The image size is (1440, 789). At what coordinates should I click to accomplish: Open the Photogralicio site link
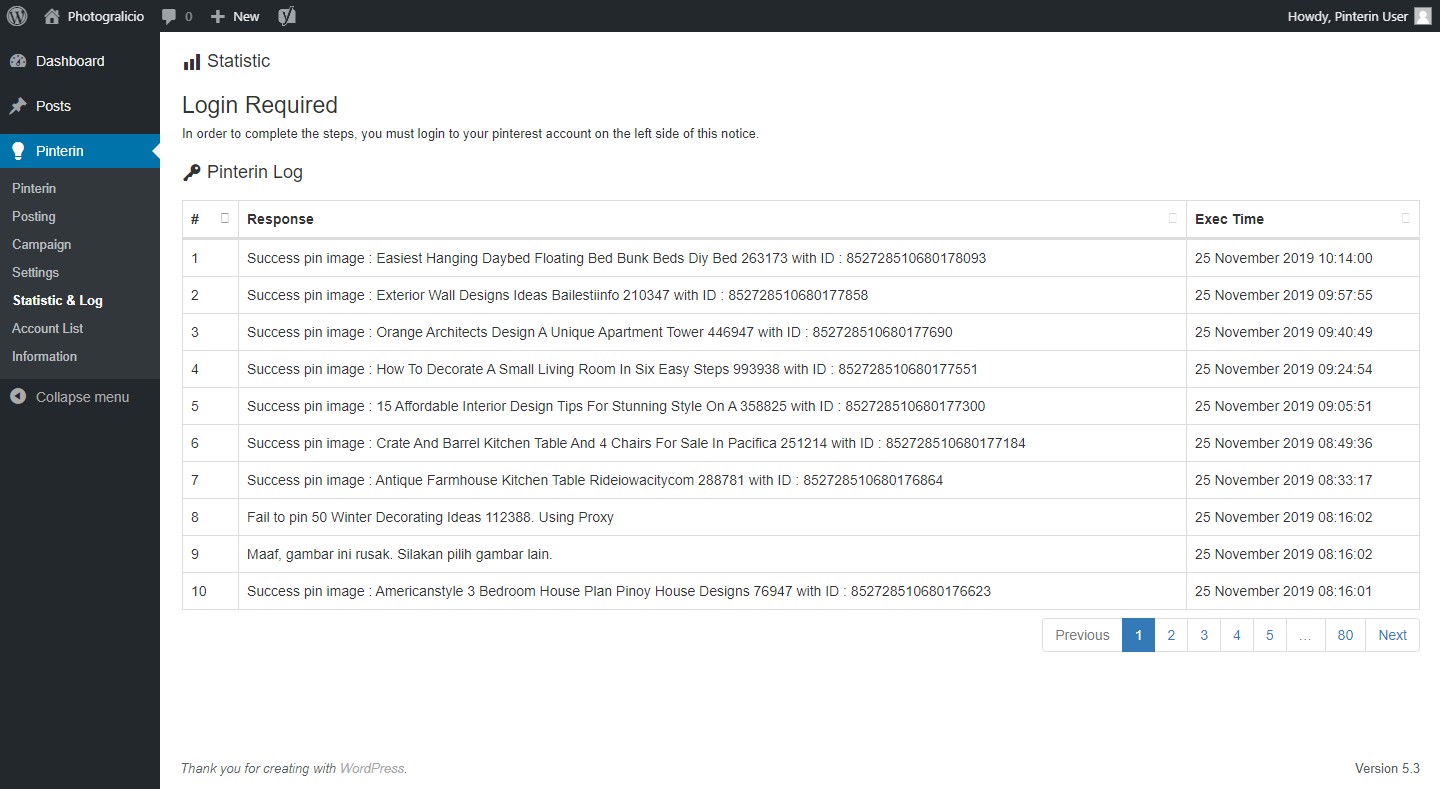(106, 16)
